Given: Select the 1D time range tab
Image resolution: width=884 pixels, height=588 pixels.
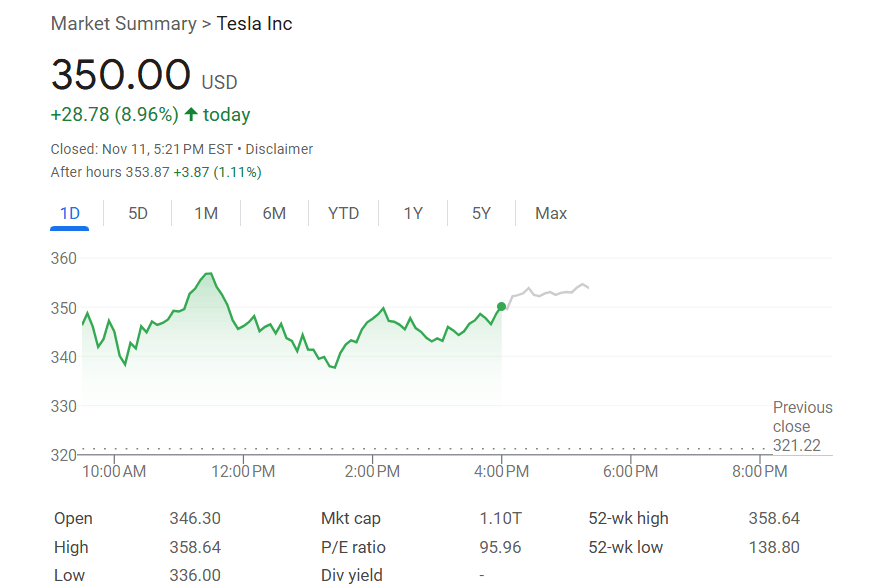Looking at the screenshot, I should [70, 213].
